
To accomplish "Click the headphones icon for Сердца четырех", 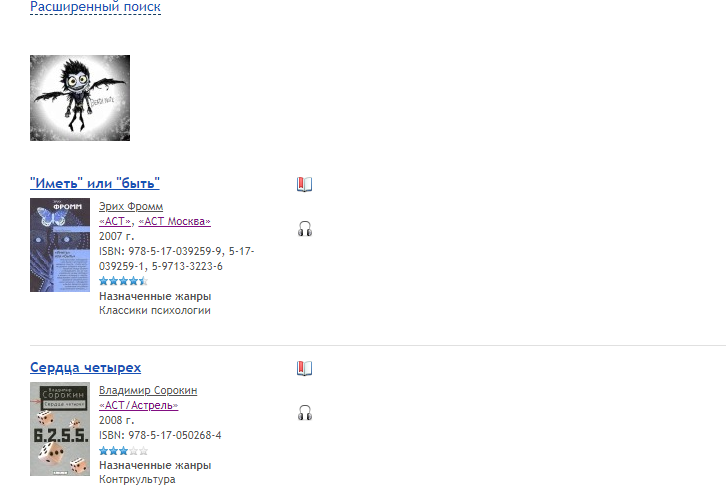I will point(305,412).
